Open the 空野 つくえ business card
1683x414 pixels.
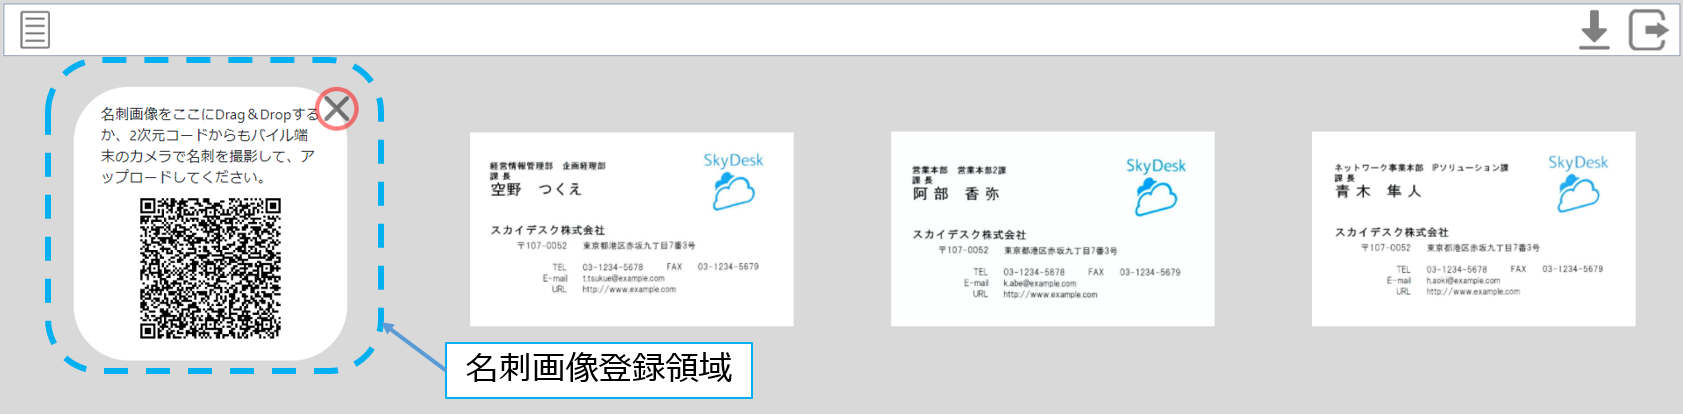click(x=632, y=229)
